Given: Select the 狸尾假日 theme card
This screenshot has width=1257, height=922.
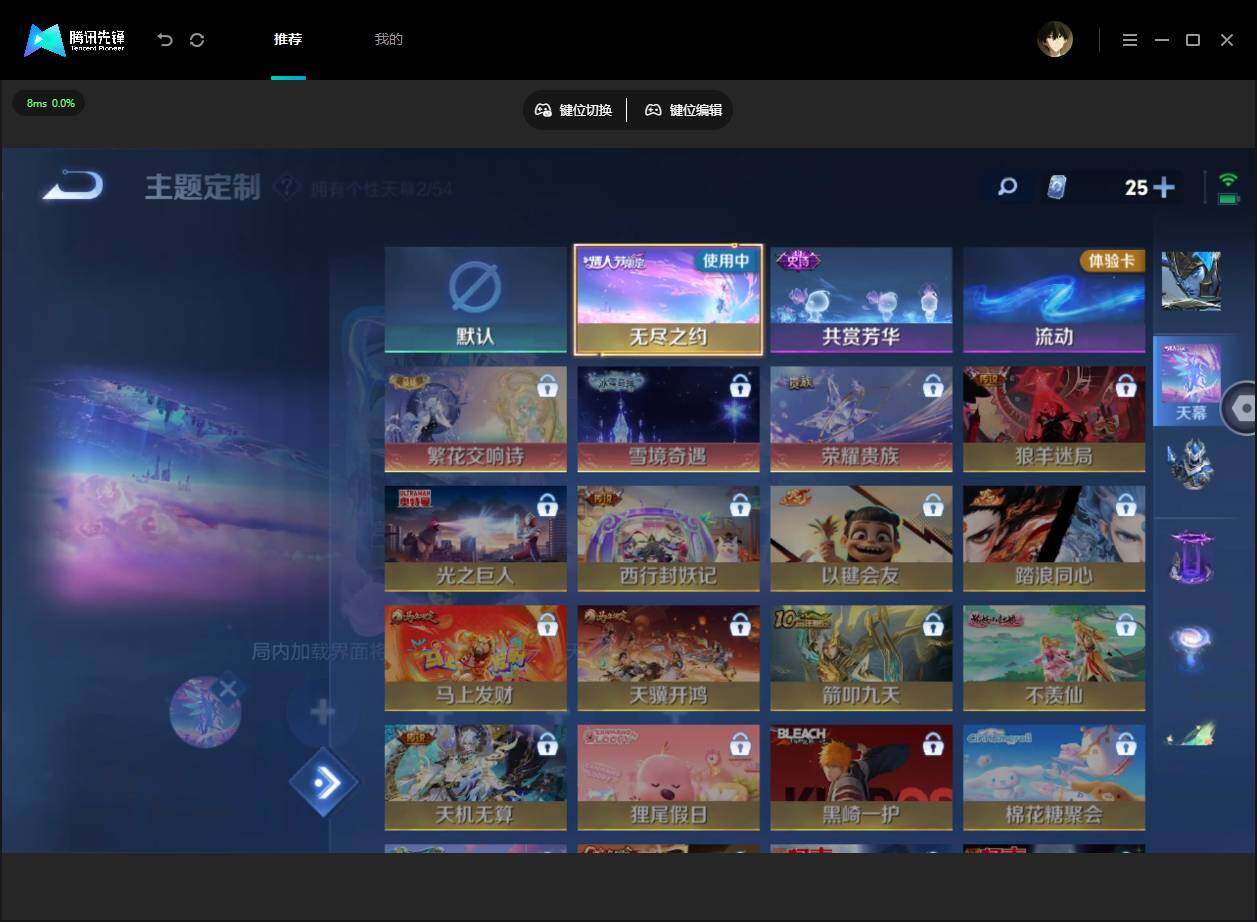Looking at the screenshot, I should click(x=668, y=778).
